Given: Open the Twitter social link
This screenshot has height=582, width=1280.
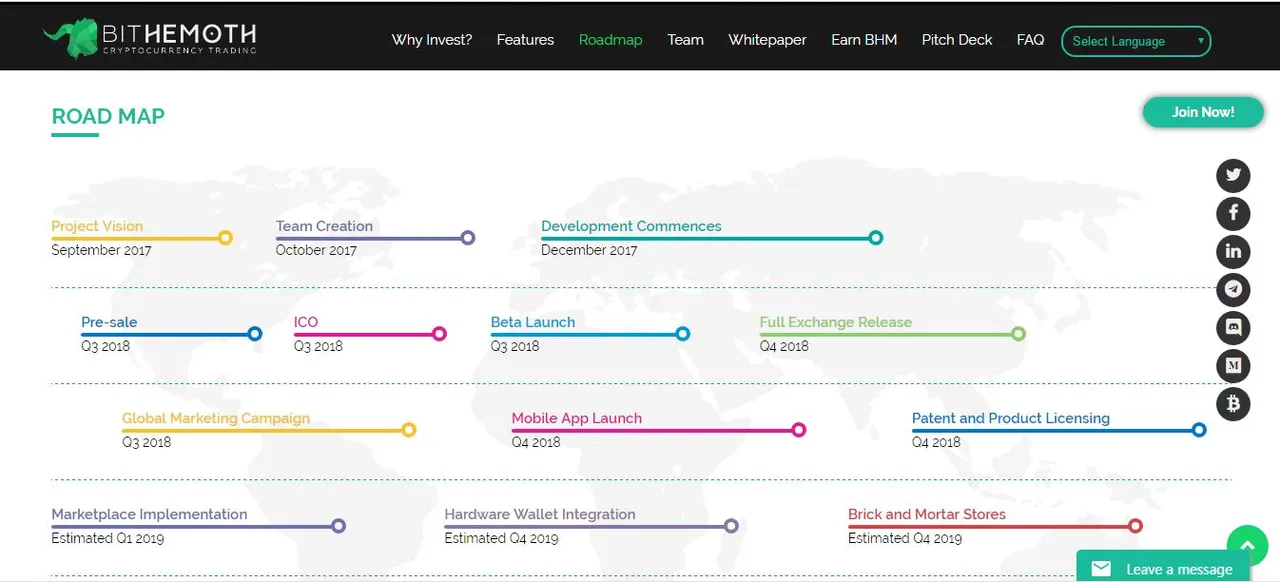Looking at the screenshot, I should click(x=1233, y=175).
